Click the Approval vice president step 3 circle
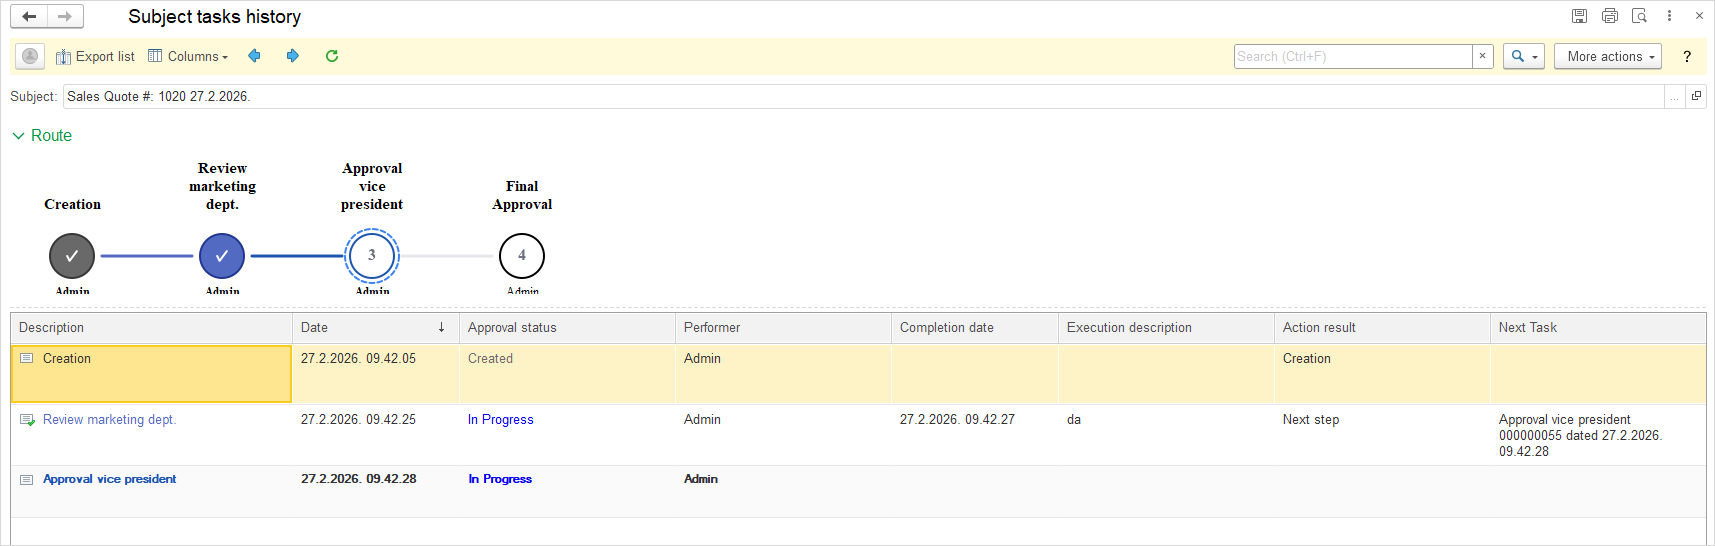Viewport: 1715px width, 546px height. [372, 256]
